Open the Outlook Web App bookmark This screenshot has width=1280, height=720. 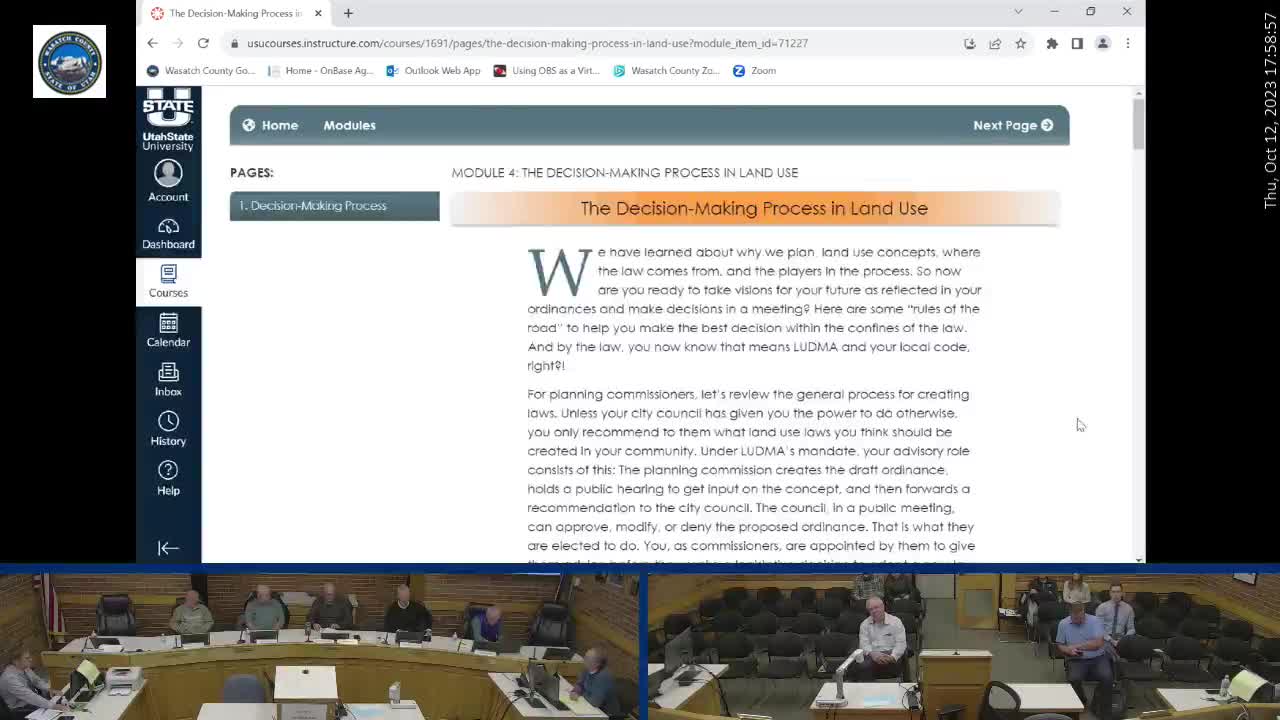433,70
